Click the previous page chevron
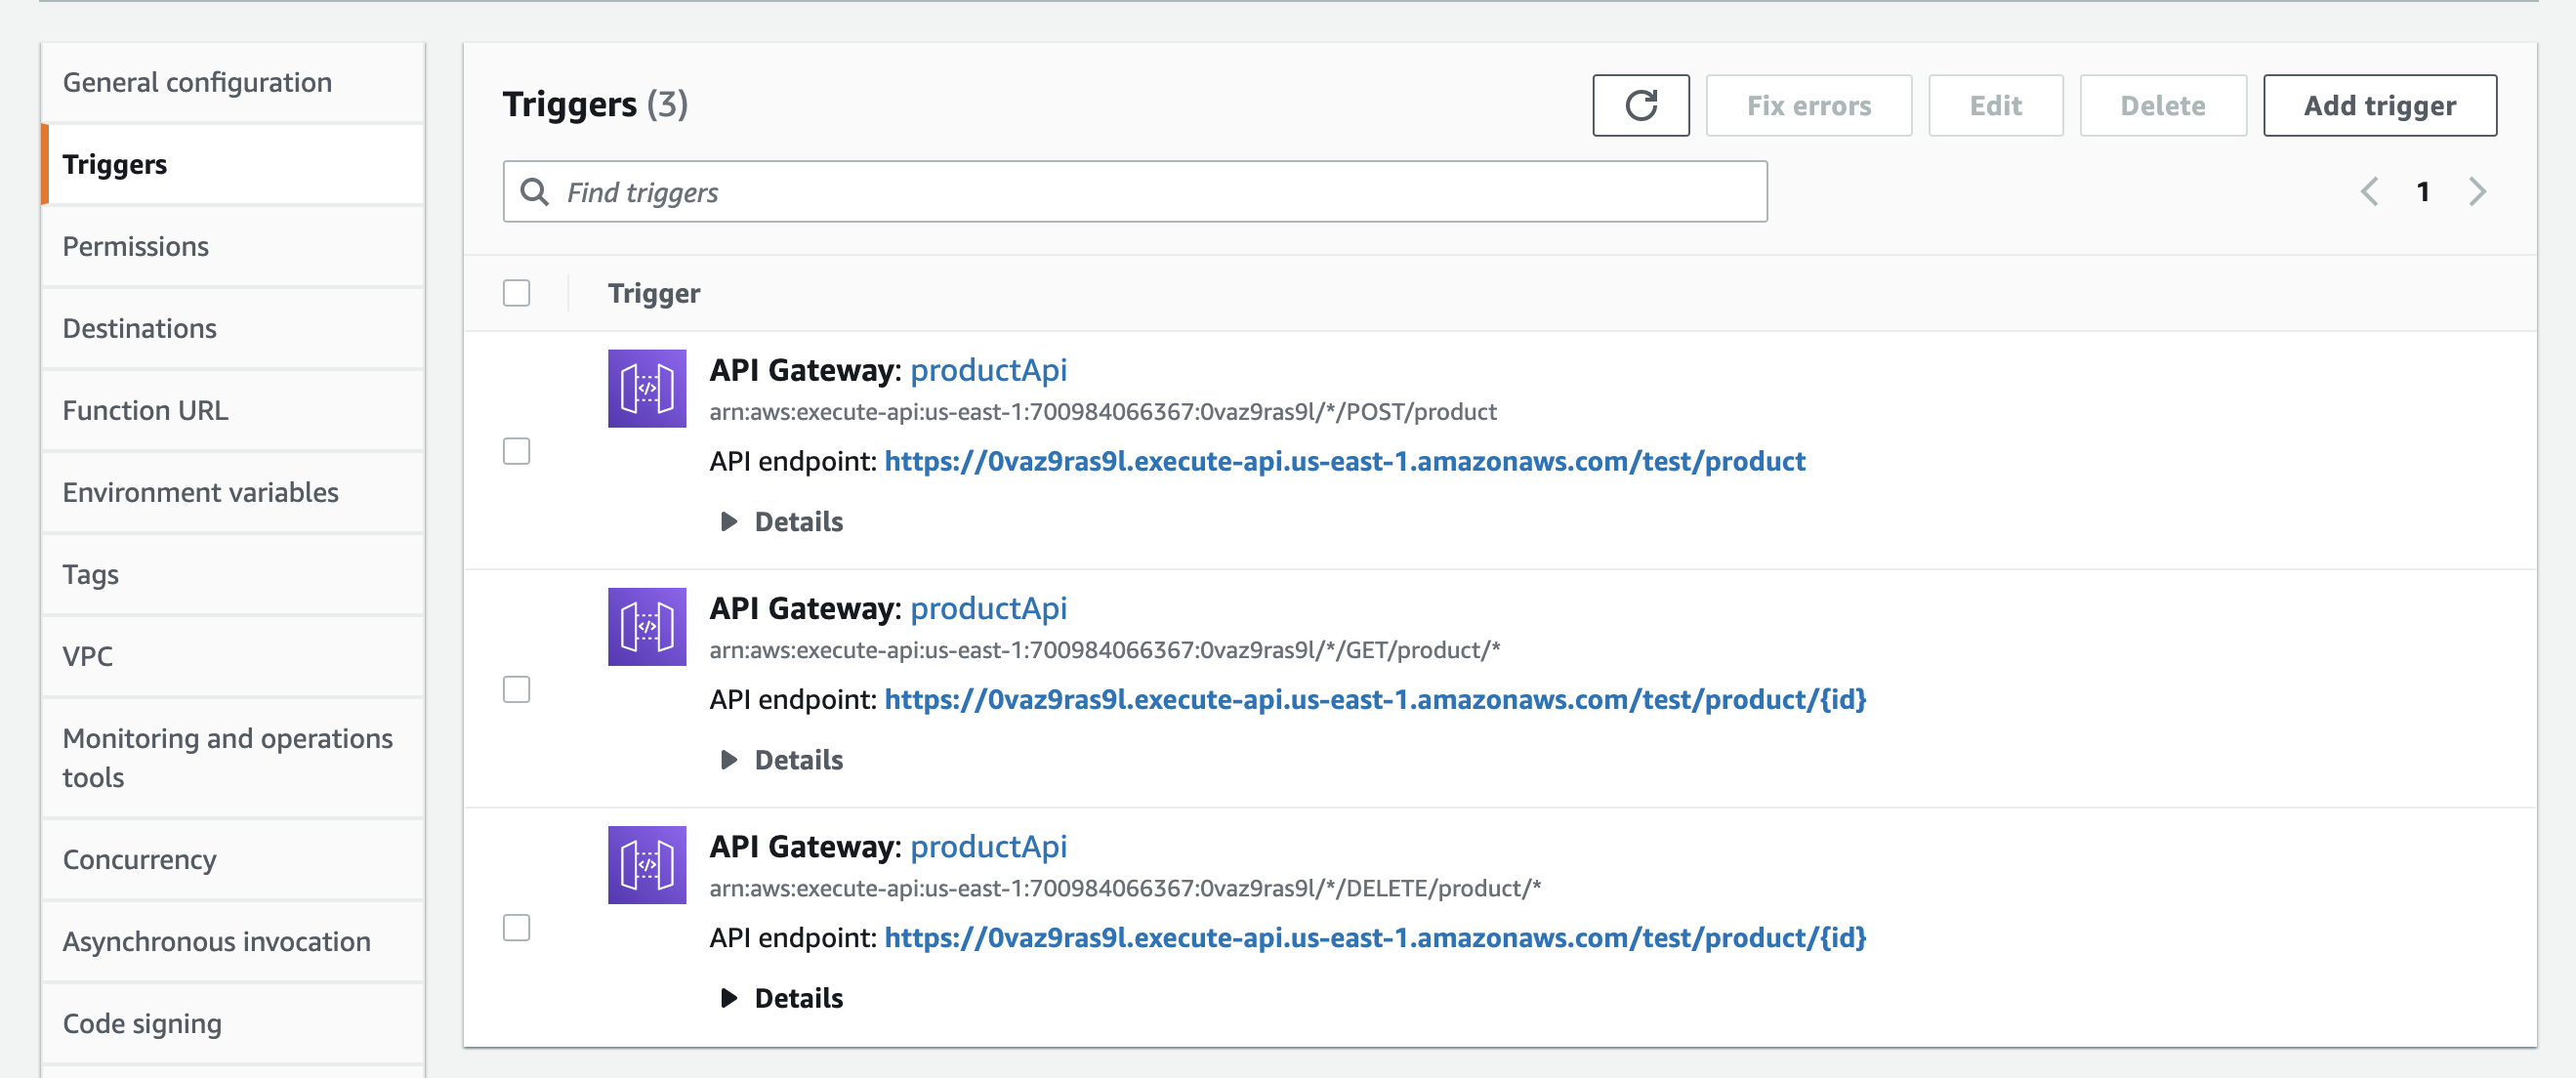The width and height of the screenshot is (2576, 1078). click(x=2369, y=191)
